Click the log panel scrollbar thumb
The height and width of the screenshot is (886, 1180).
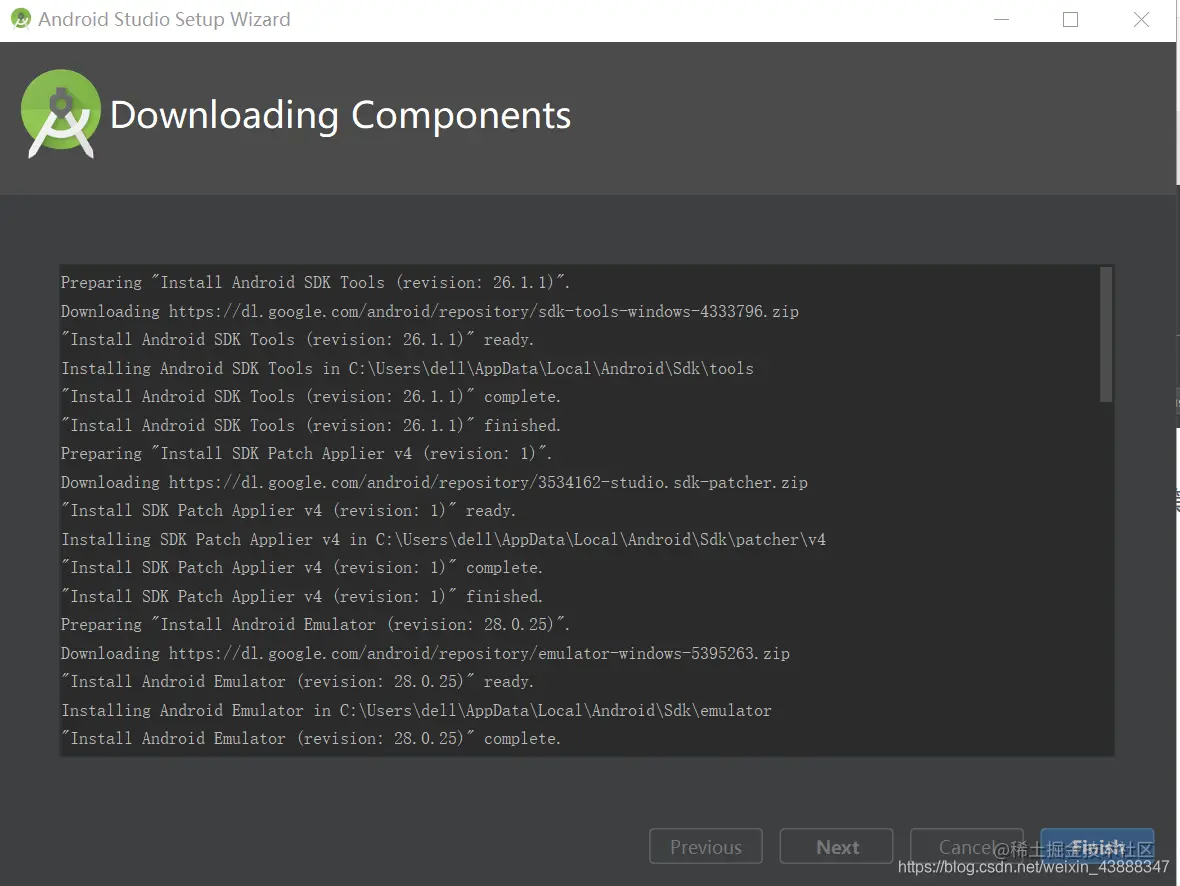(x=1105, y=334)
